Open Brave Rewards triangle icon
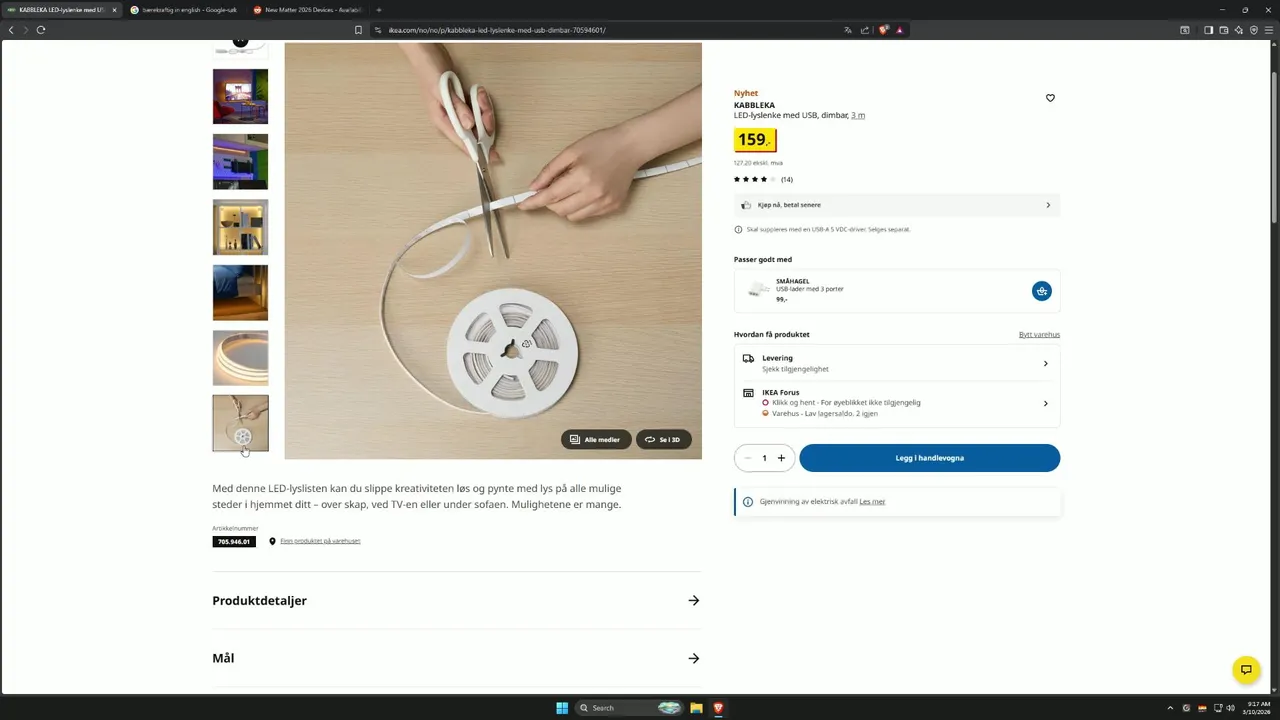1280x720 pixels. 899,30
